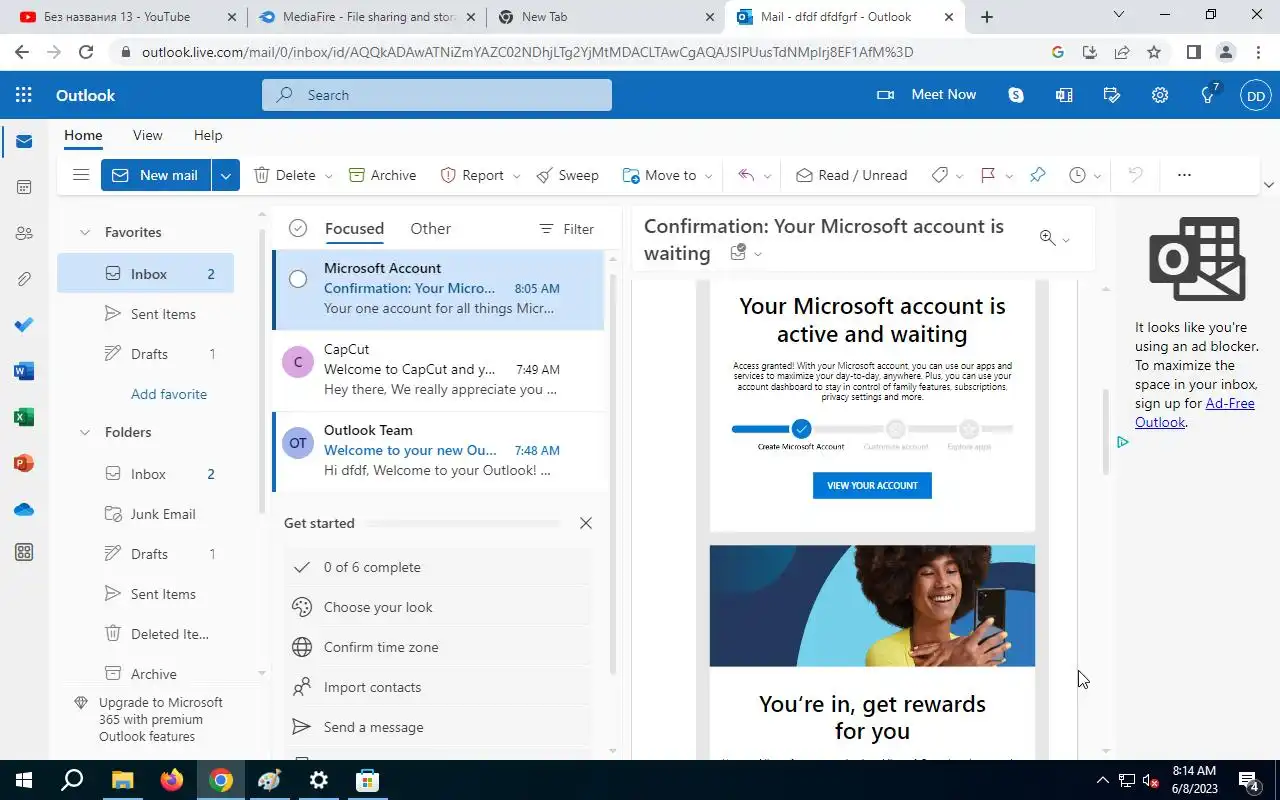1280x800 pixels.
Task: Click the reading pane vertical scrollbar
Action: (1106, 432)
